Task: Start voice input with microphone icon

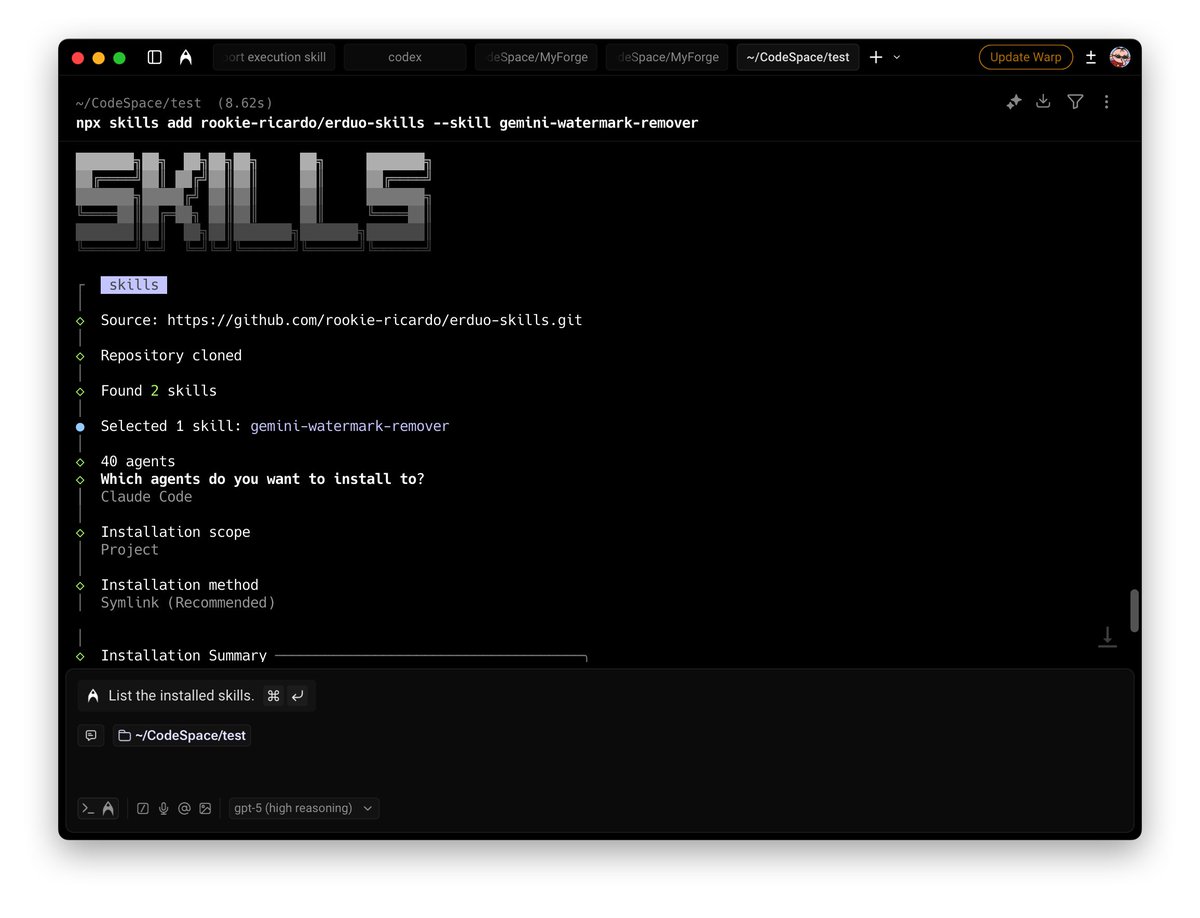Action: (x=164, y=808)
